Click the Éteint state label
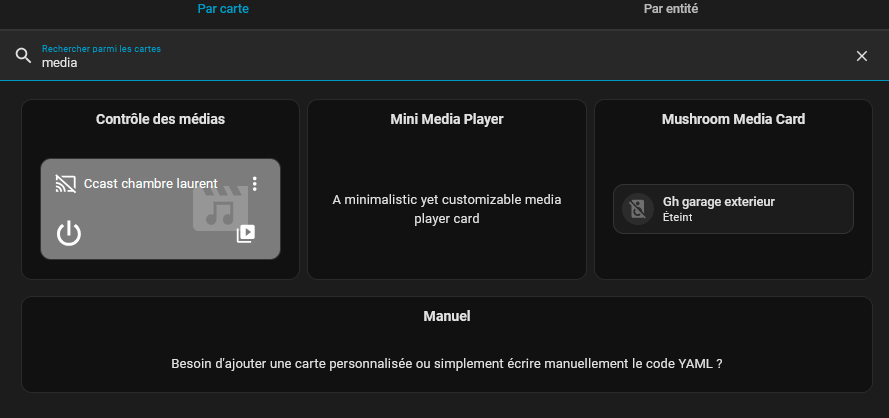Screen dimensions: 889x418 pos(677,216)
